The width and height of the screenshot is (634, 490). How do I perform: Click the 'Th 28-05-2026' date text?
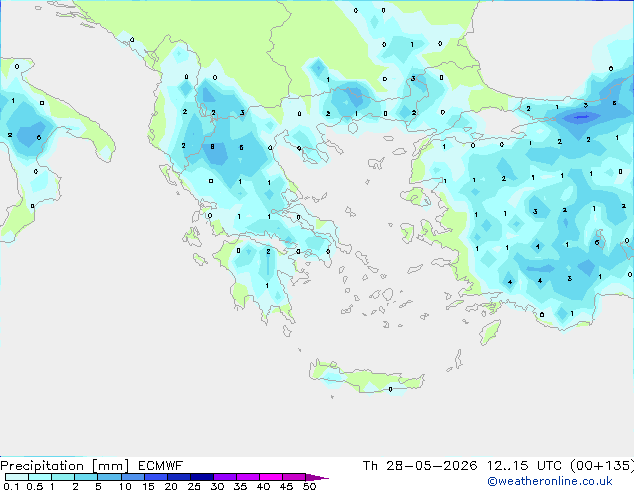[x=420, y=466]
